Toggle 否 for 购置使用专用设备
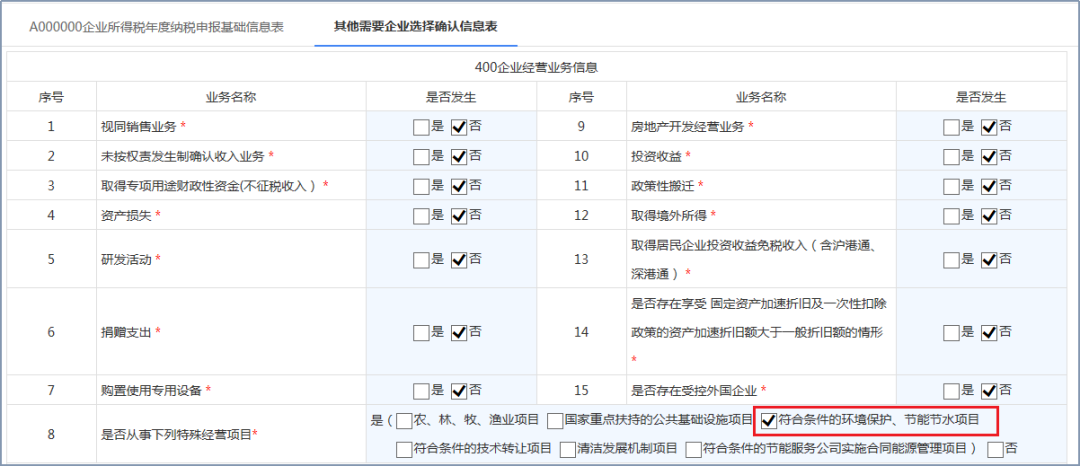 459,391
